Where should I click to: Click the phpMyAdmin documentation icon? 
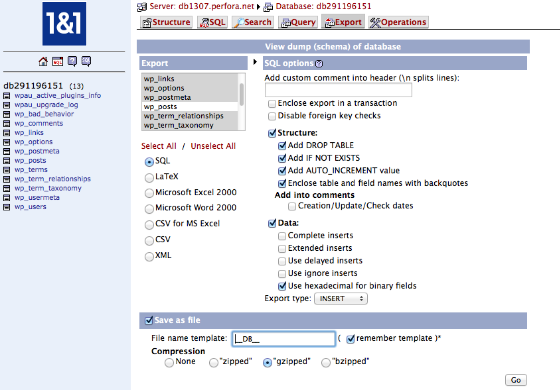pyautogui.click(x=72, y=61)
